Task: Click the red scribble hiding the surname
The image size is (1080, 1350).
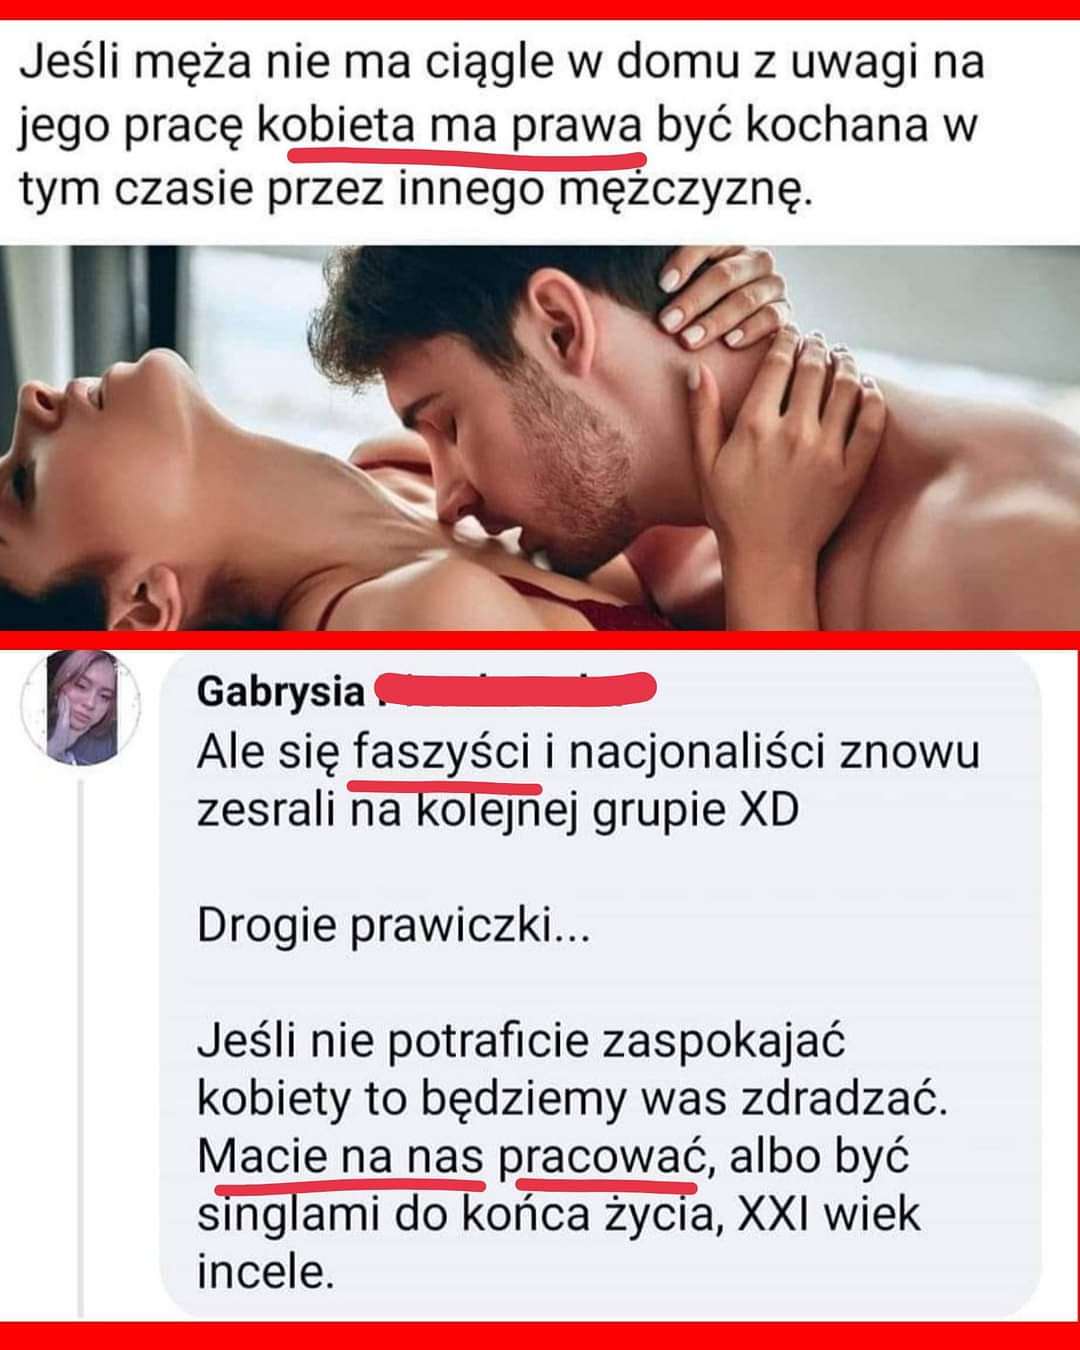Action: tap(515, 689)
